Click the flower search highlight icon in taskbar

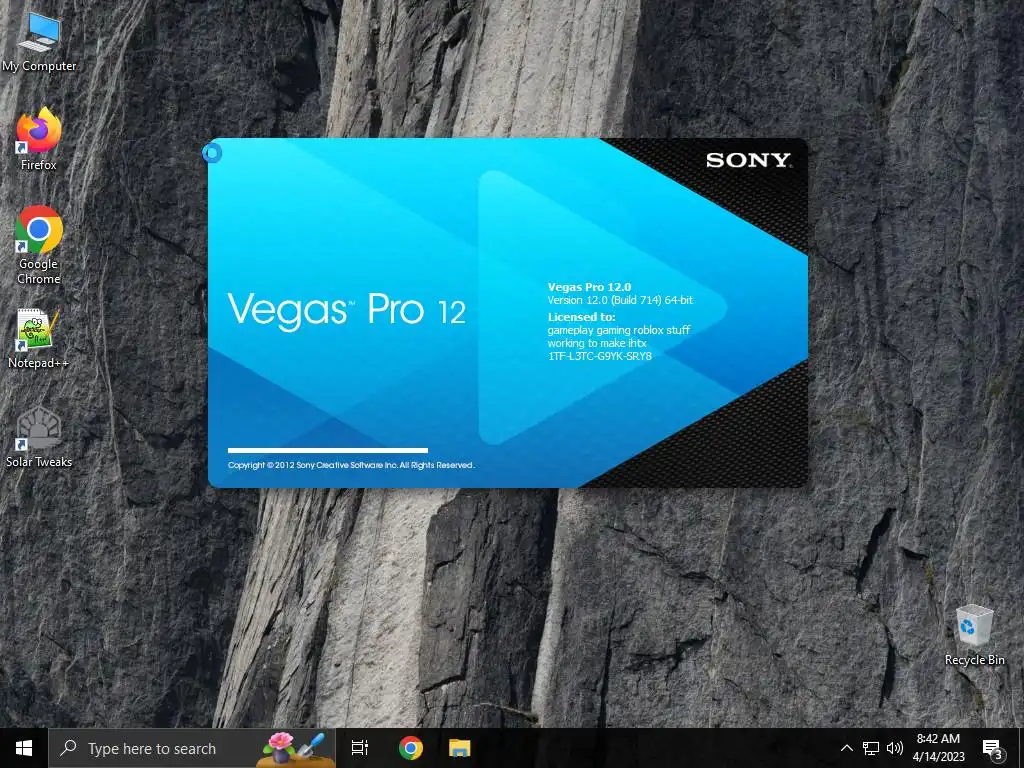coord(294,748)
